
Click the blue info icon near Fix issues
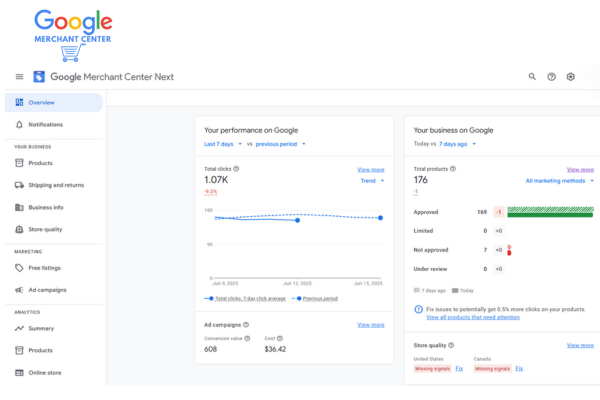(419, 309)
